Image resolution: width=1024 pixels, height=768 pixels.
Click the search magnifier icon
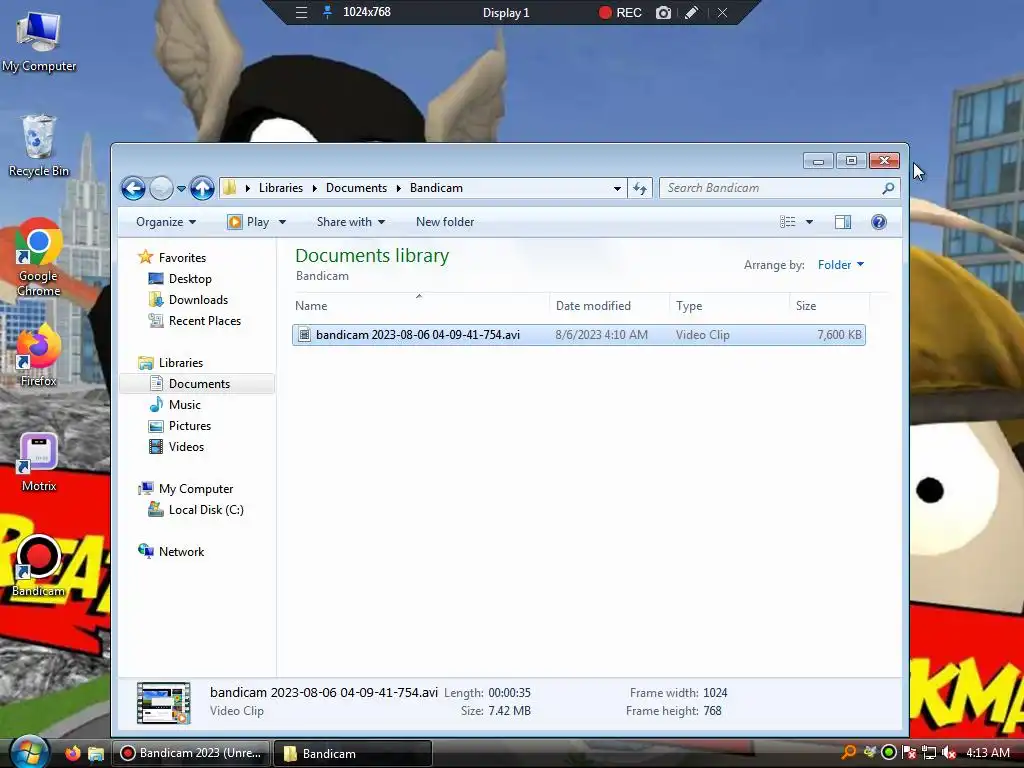888,188
